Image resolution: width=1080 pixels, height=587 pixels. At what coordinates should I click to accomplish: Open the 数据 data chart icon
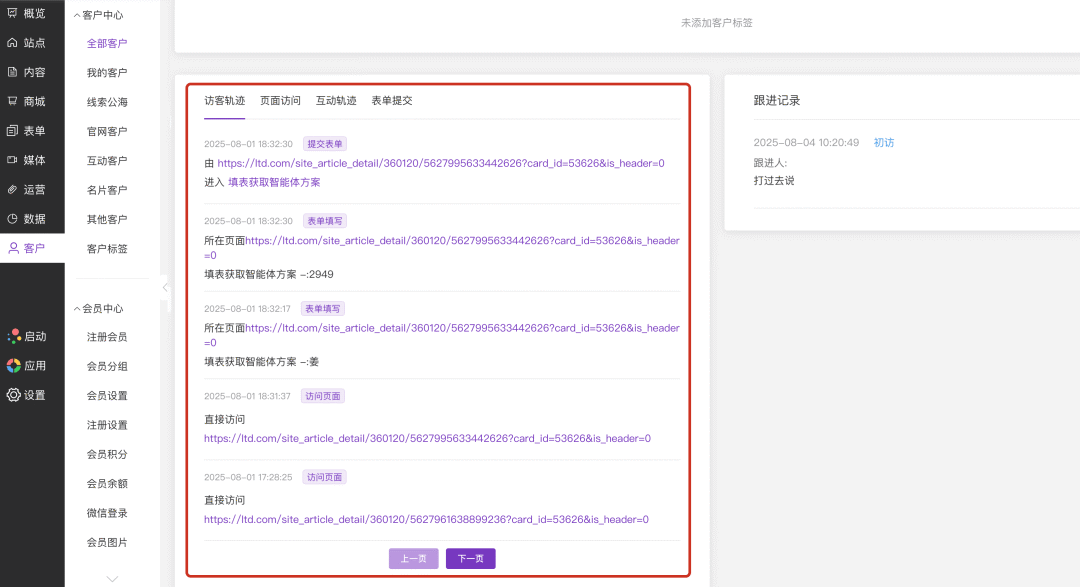point(13,219)
